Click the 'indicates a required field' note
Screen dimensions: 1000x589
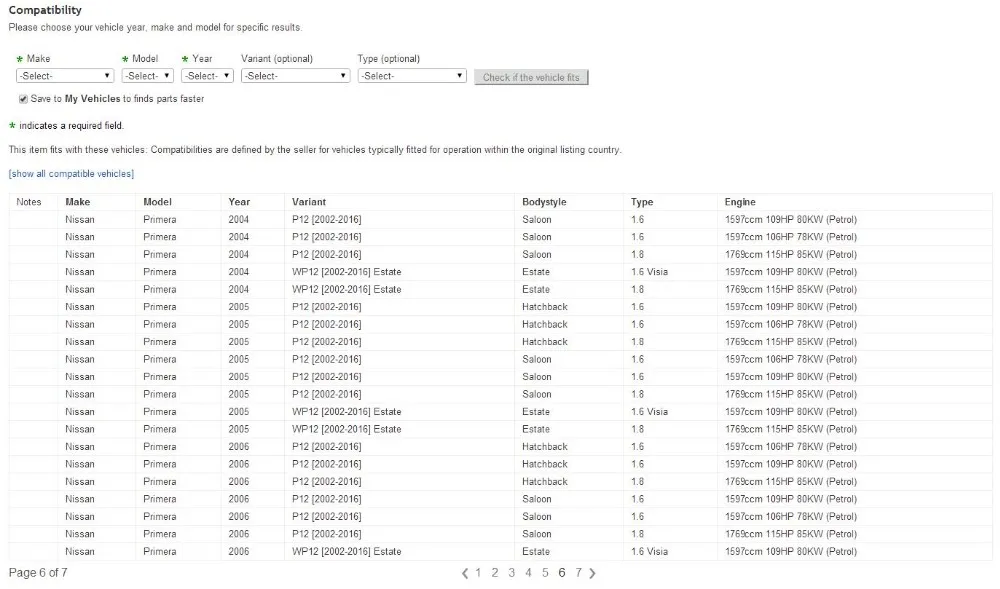(71, 126)
